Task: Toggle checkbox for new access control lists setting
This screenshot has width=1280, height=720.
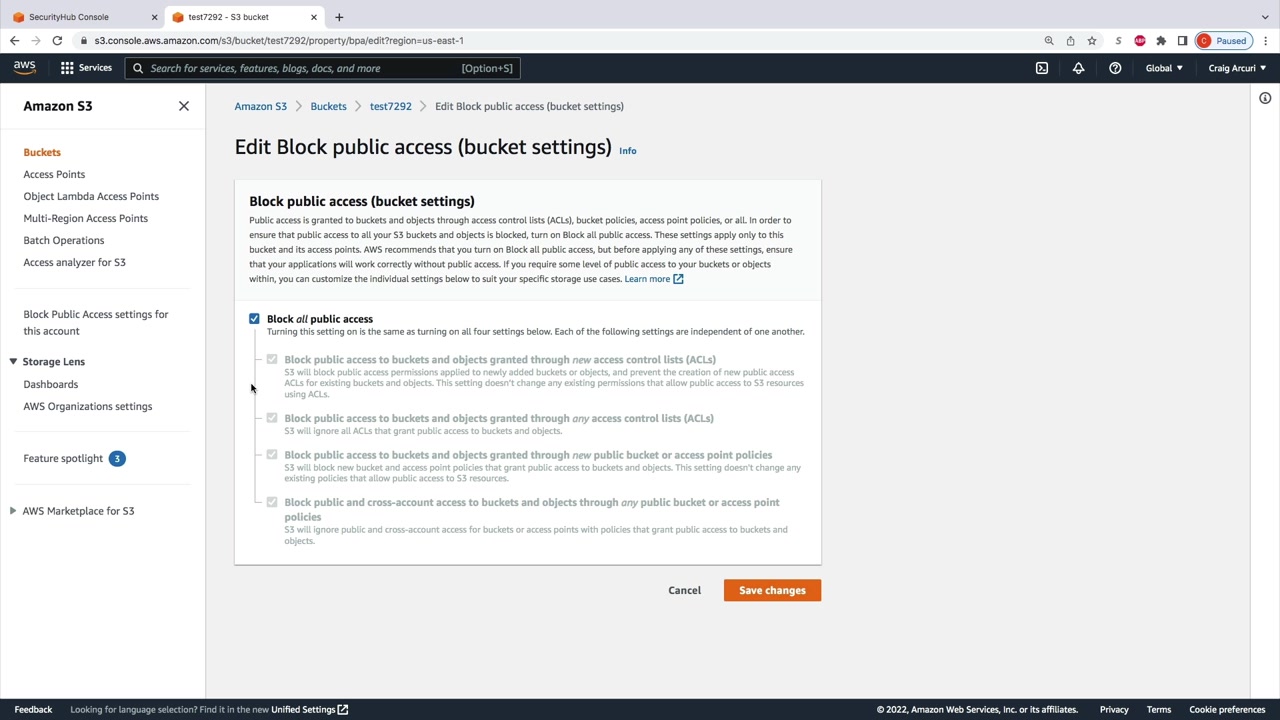Action: click(272, 359)
